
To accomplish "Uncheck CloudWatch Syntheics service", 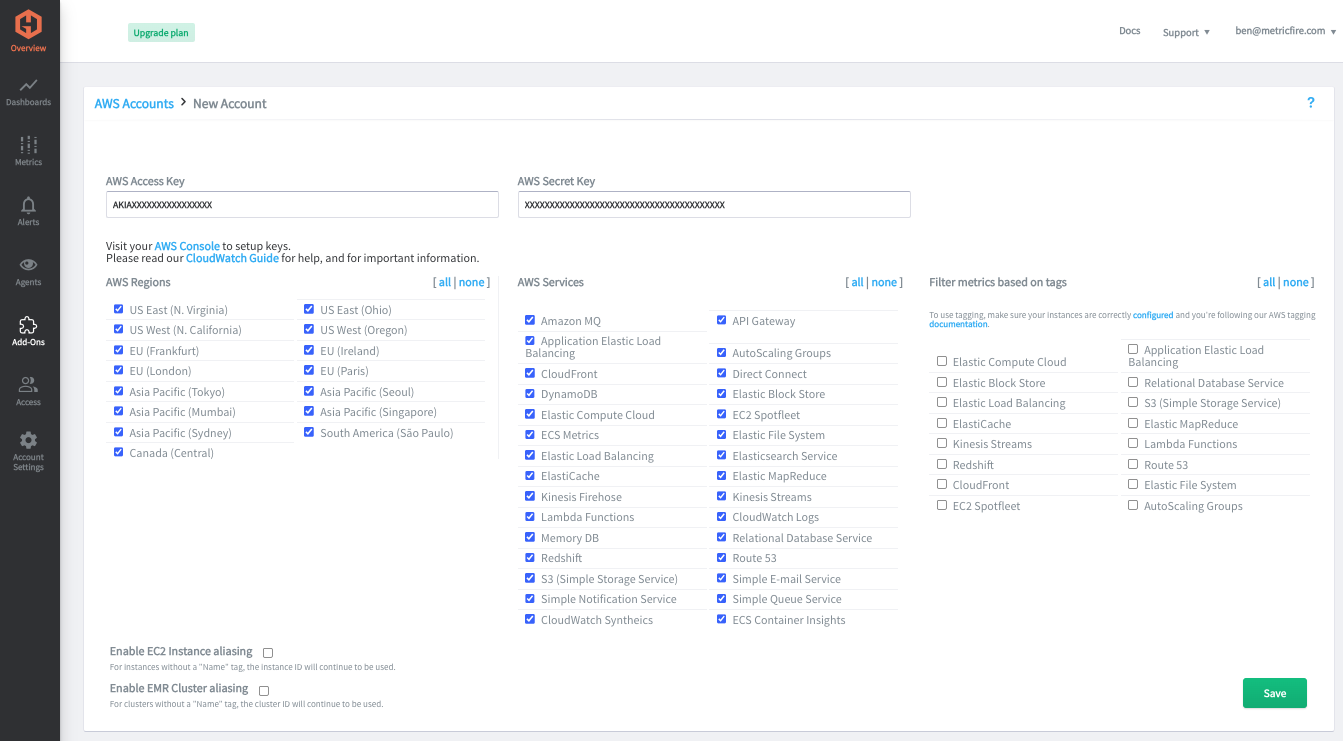I will [x=530, y=619].
